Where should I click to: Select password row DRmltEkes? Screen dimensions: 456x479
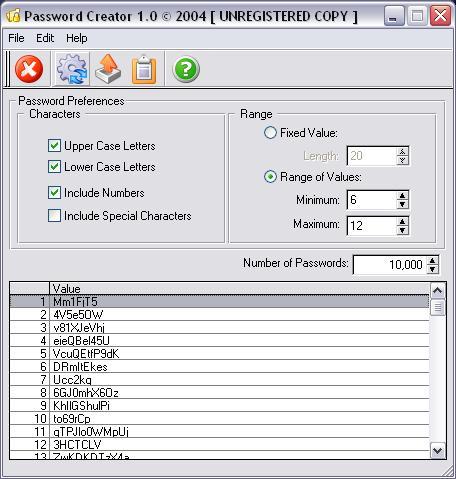coord(219,367)
